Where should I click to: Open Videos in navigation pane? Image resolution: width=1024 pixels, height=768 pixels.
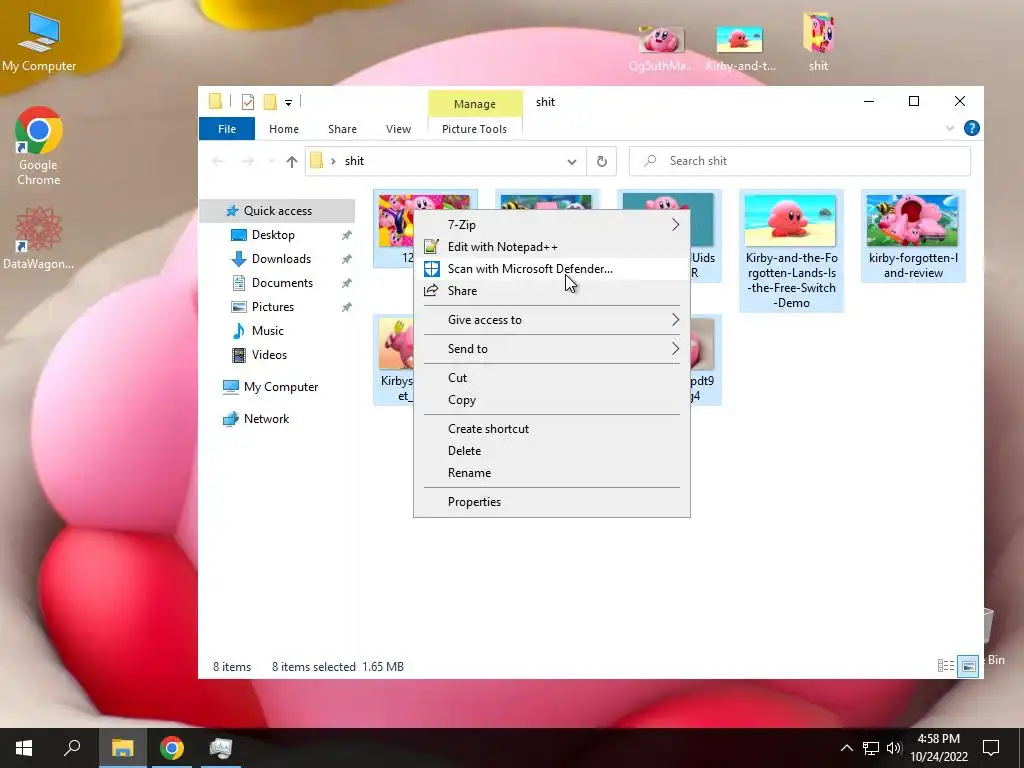point(269,355)
